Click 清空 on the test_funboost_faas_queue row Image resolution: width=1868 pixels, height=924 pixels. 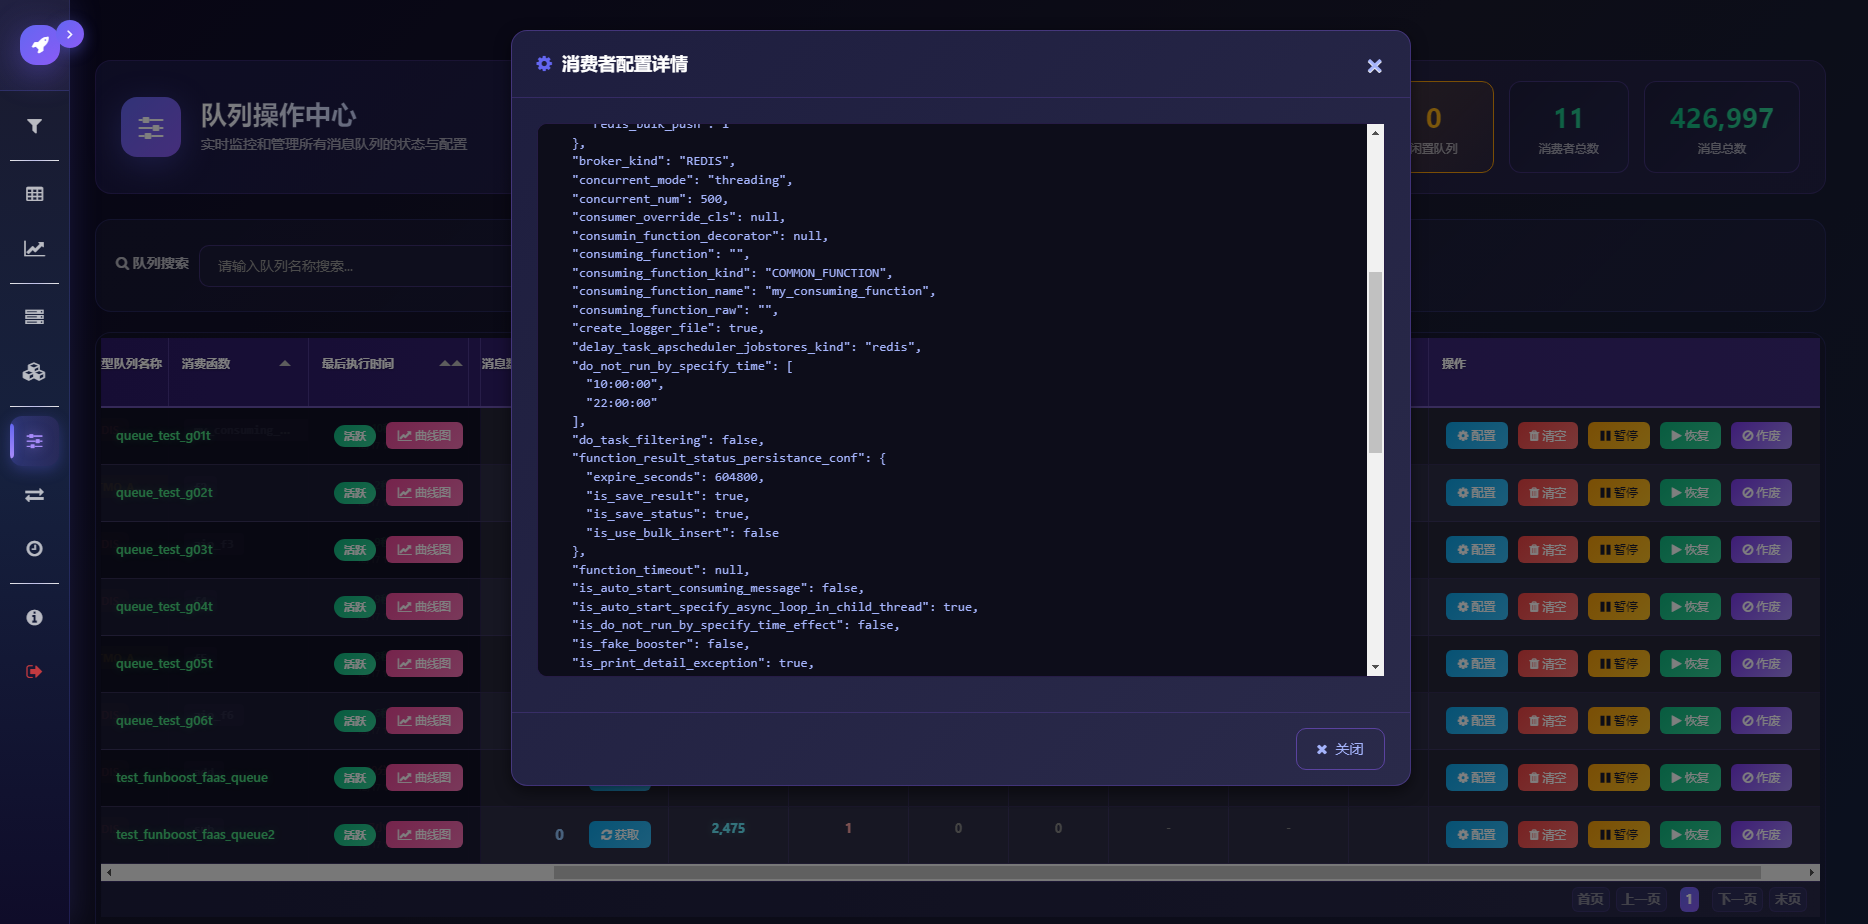click(x=1548, y=778)
